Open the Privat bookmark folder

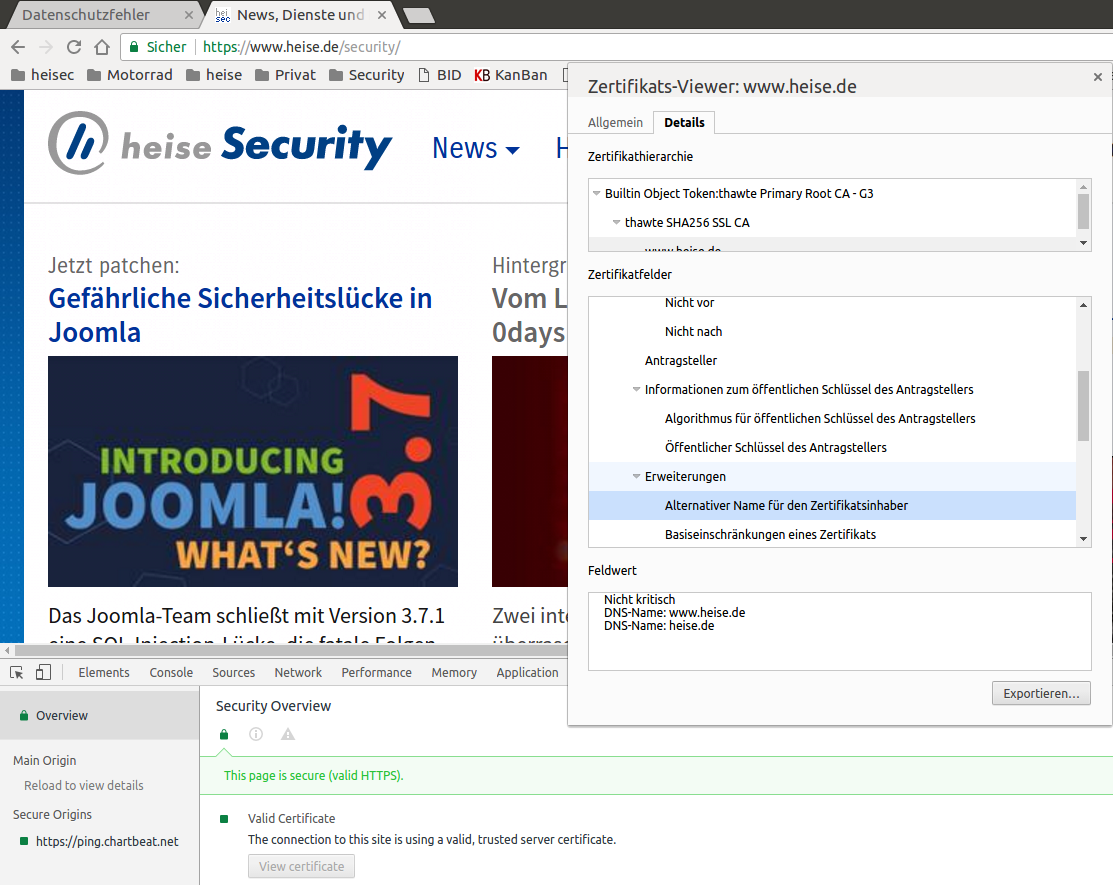(285, 75)
